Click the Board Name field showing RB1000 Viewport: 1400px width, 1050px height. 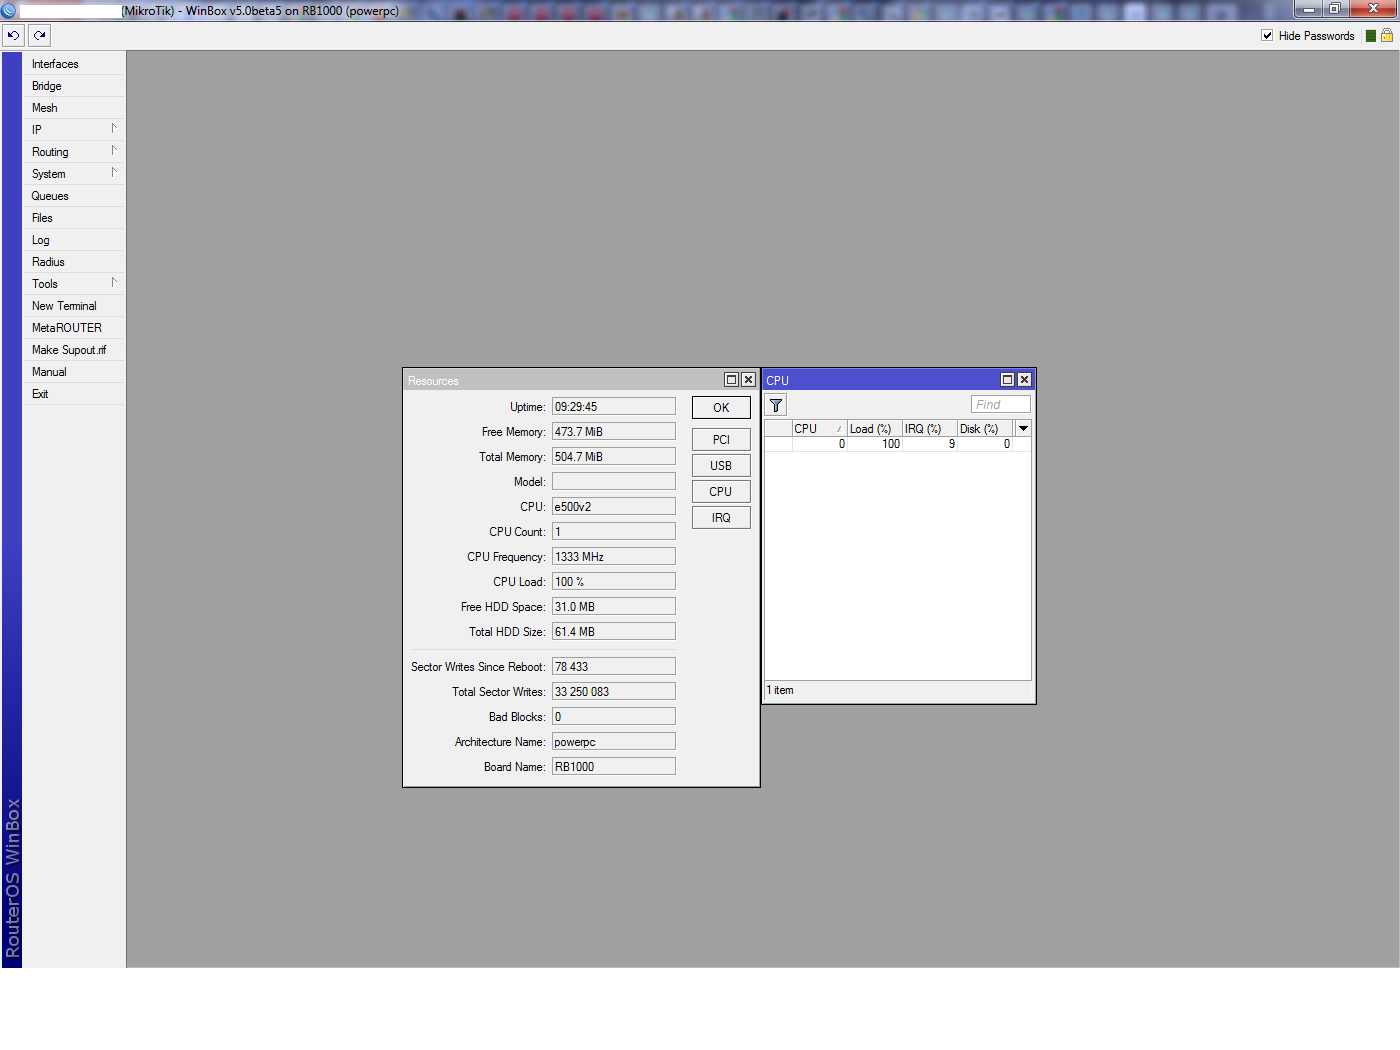click(x=614, y=767)
